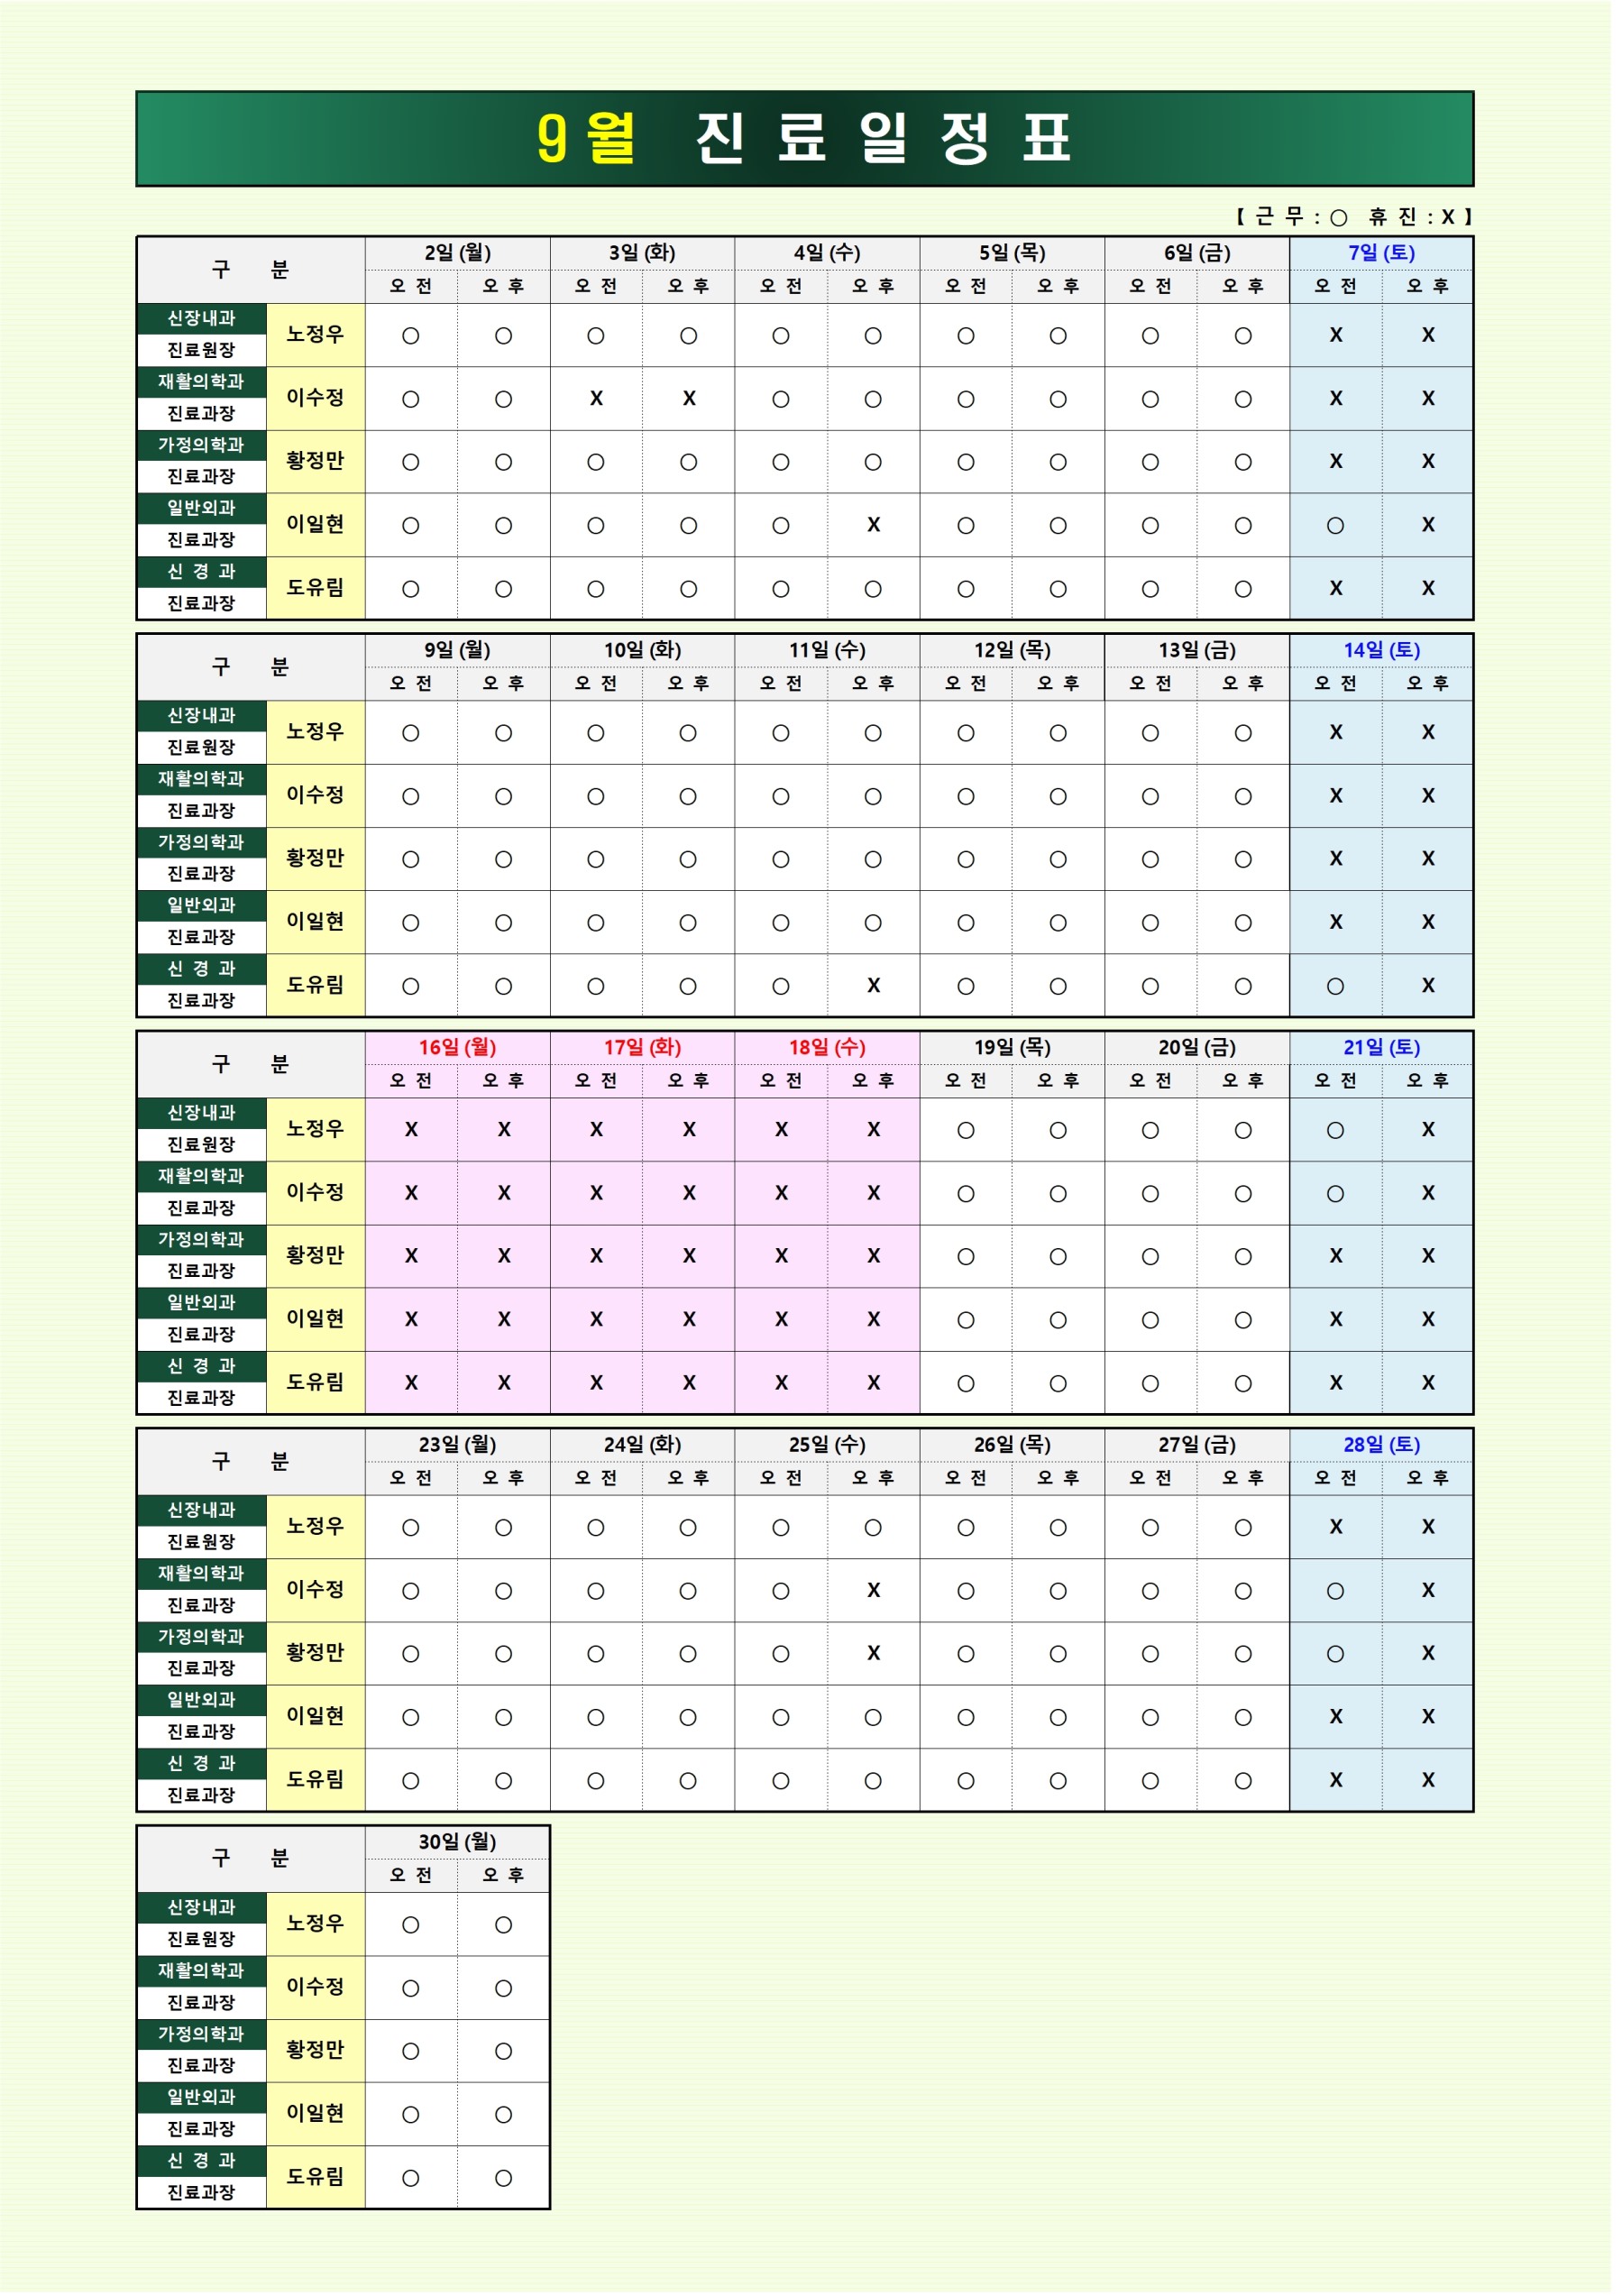This screenshot has width=1622, height=2296.
Task: Click 도유림 name in the 23일 week table
Action: (x=315, y=1779)
